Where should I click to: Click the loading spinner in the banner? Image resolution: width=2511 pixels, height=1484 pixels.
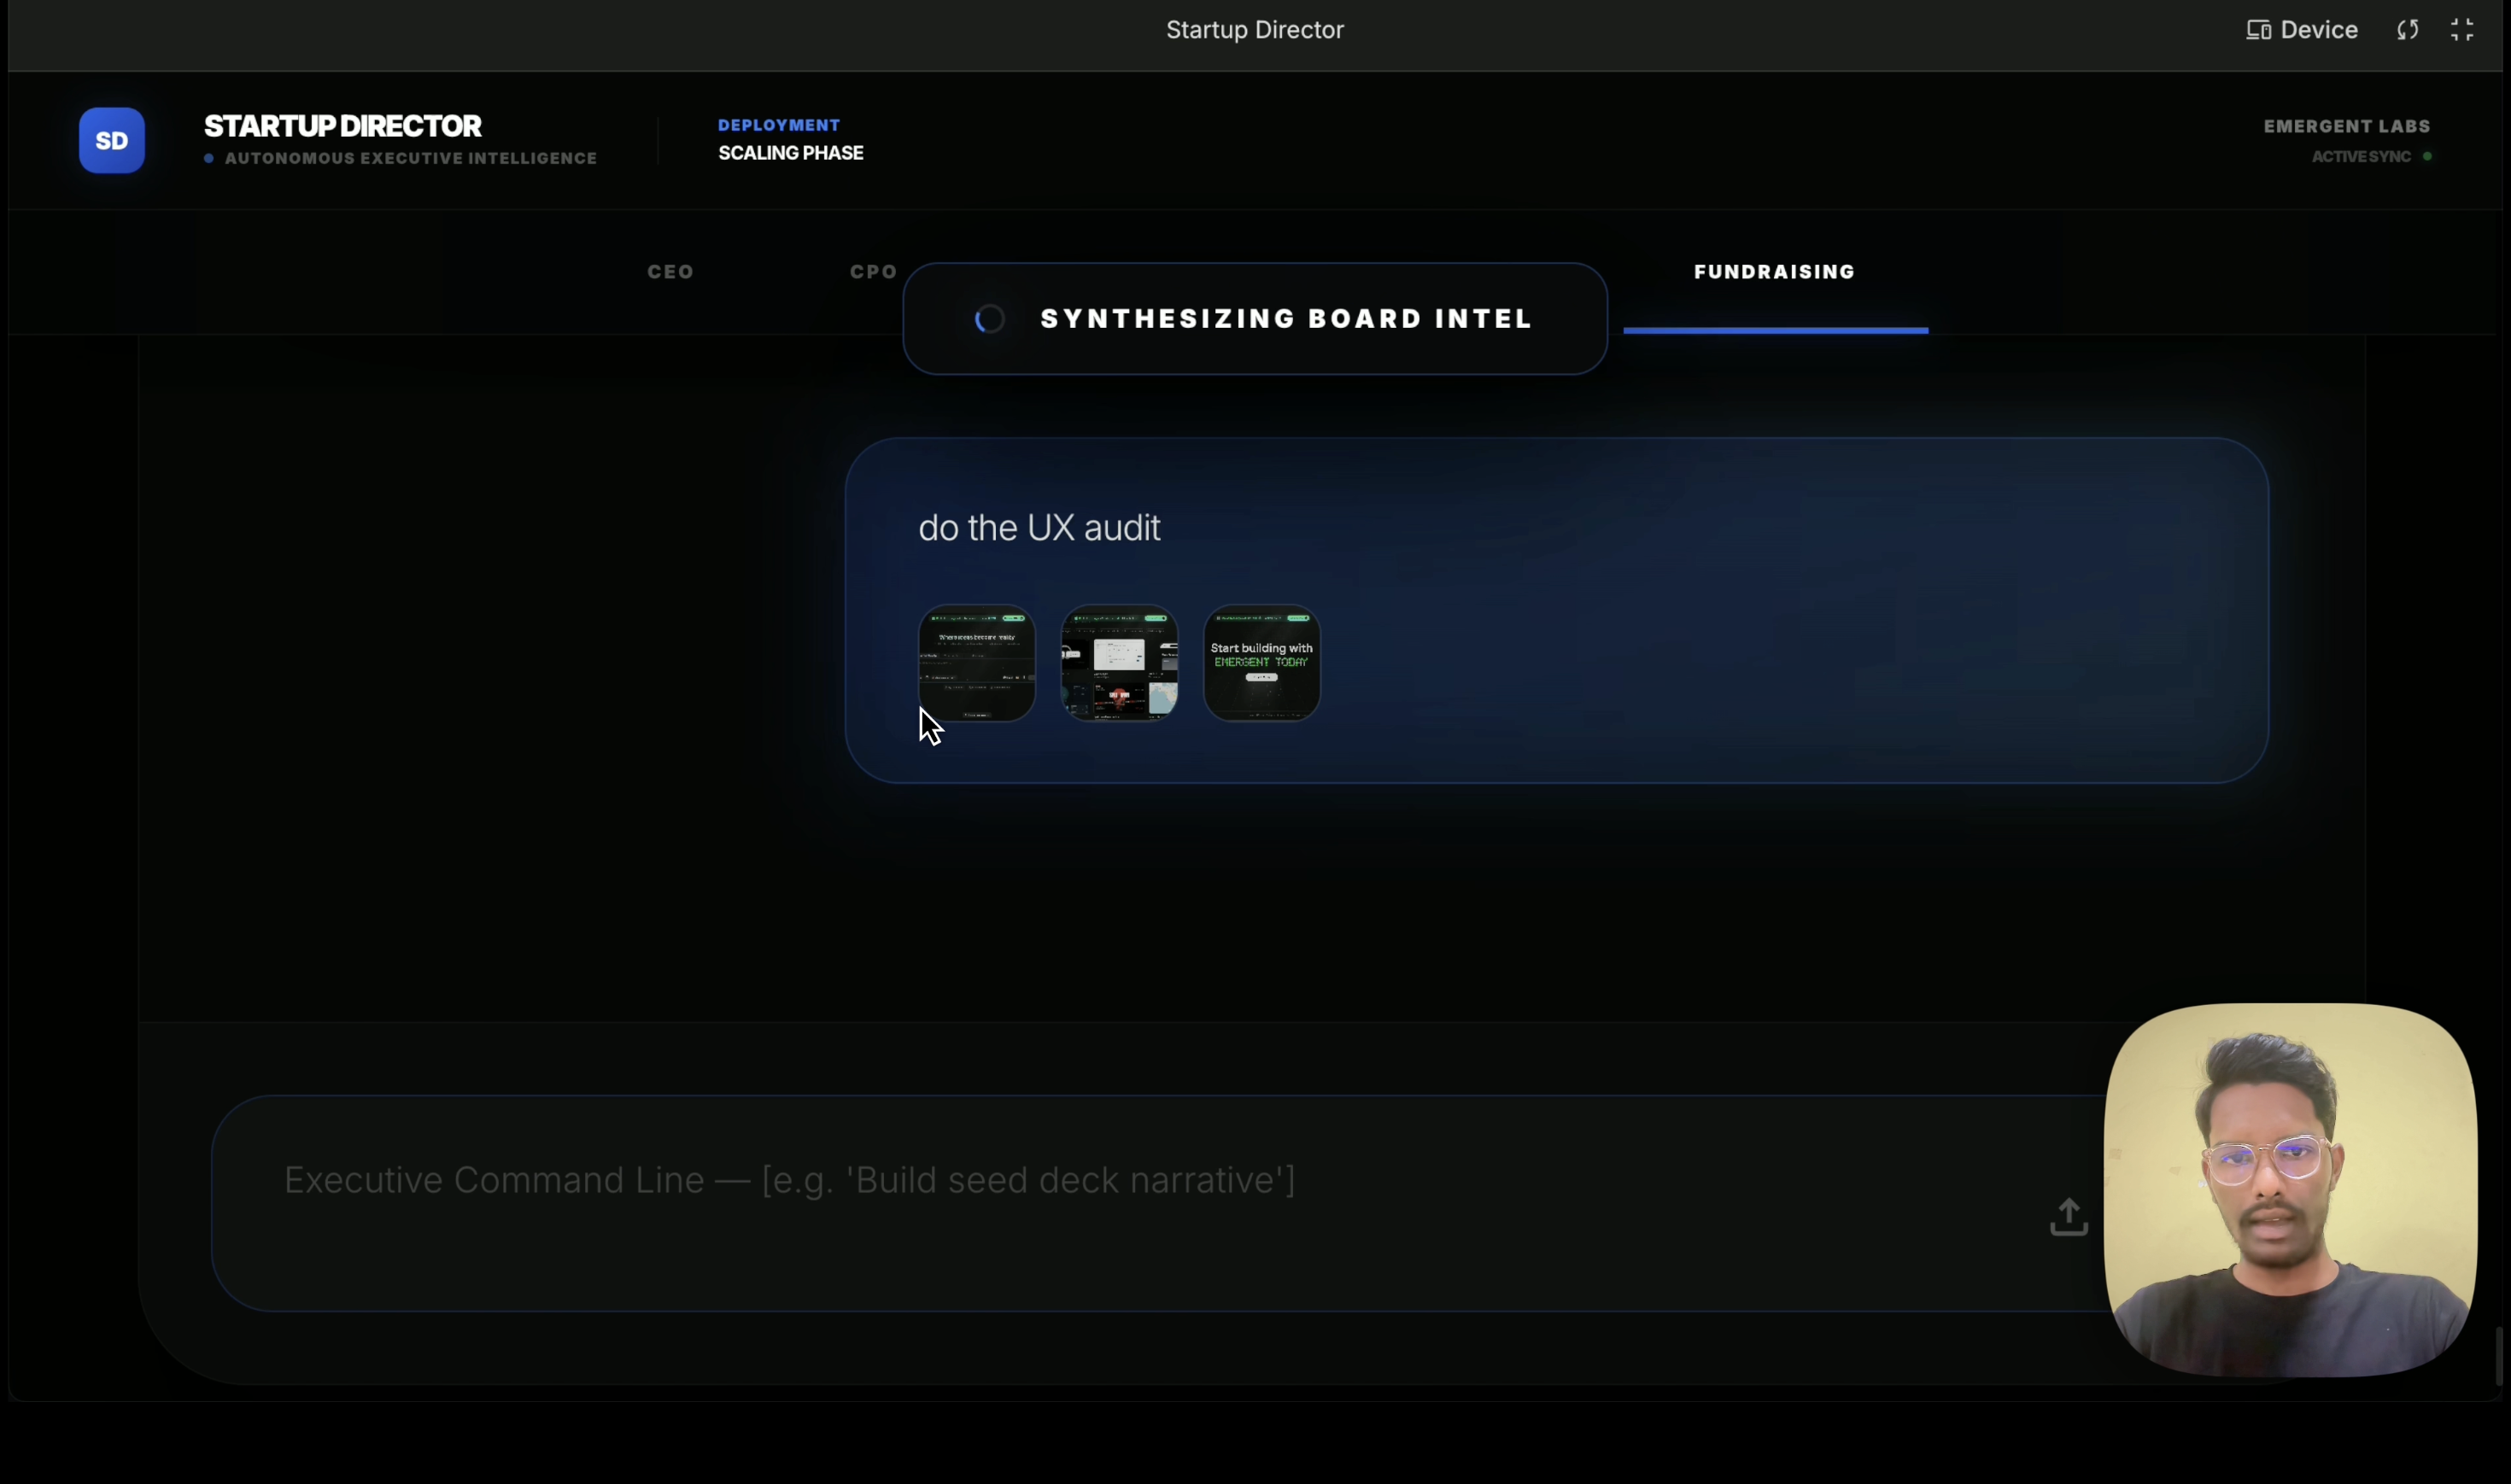[989, 319]
